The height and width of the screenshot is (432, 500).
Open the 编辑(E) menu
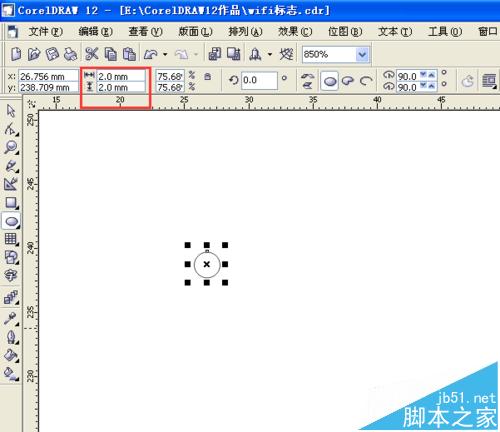(x=96, y=32)
